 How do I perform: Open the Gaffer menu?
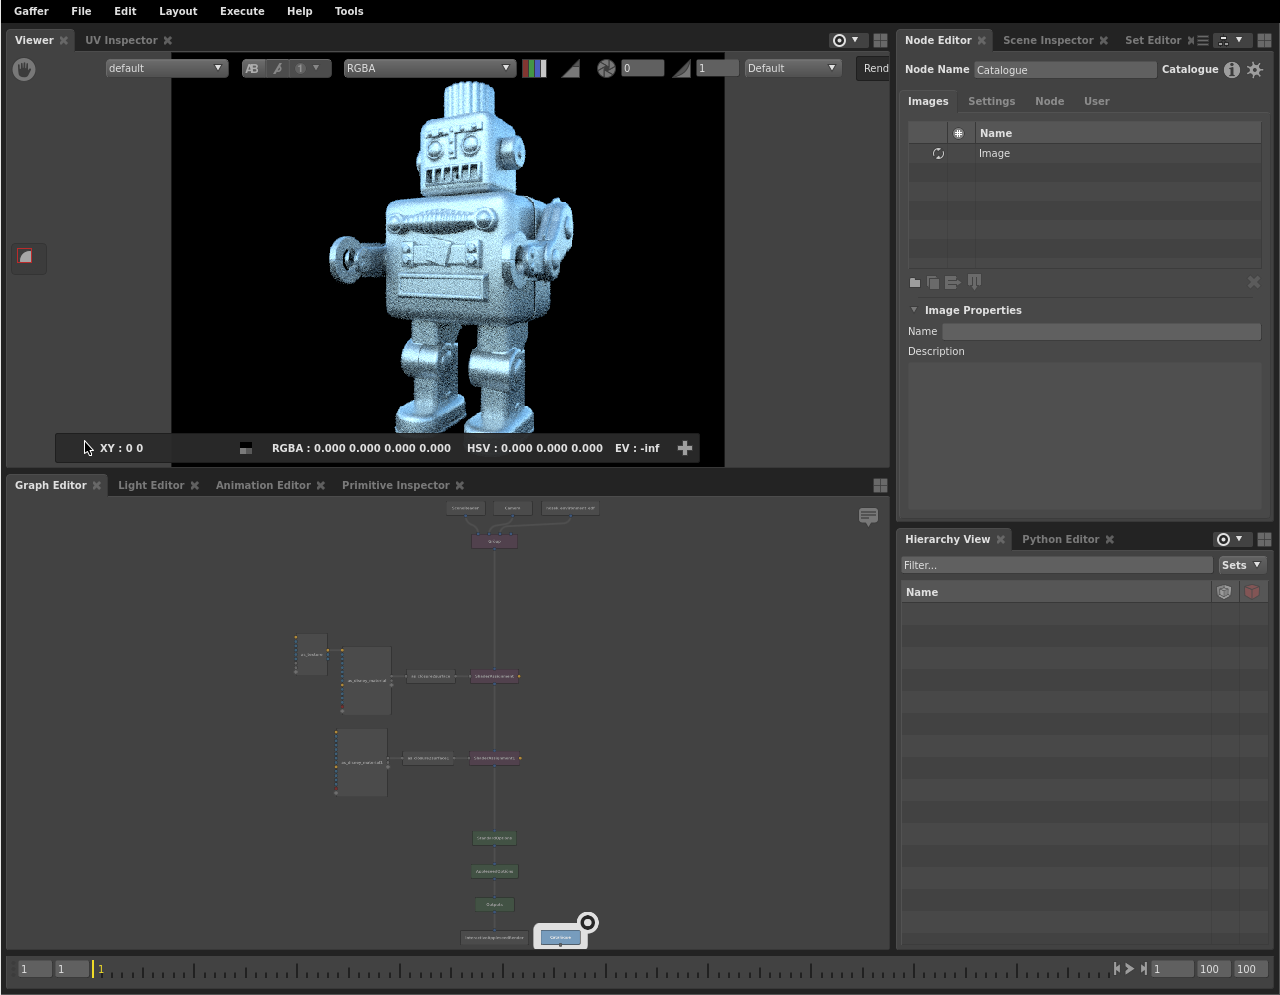31,11
